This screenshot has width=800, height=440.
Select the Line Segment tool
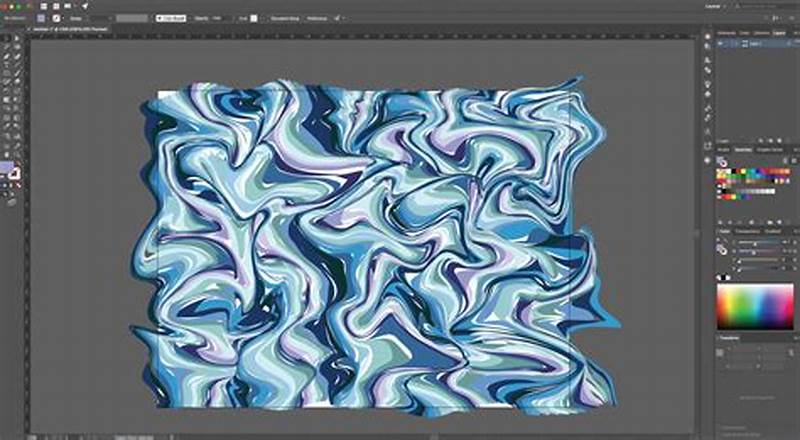17,65
